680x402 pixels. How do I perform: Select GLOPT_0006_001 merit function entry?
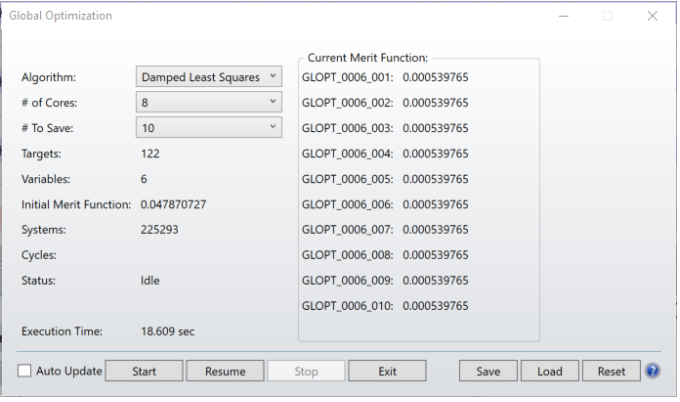tap(385, 77)
